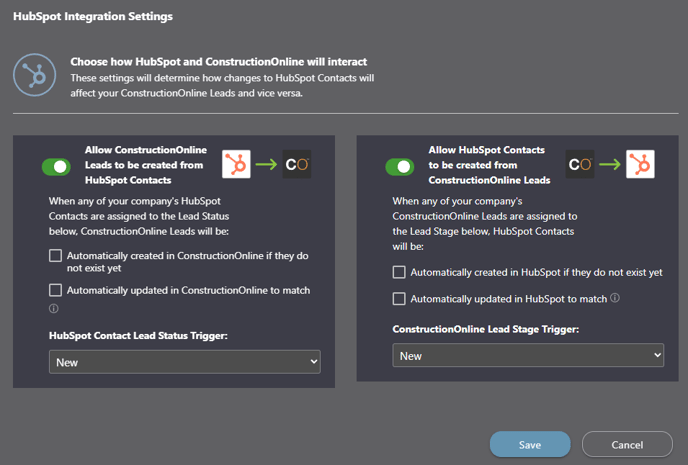Click the HubSpot Integration Settings title
The height and width of the screenshot is (465, 688).
[x=92, y=17]
